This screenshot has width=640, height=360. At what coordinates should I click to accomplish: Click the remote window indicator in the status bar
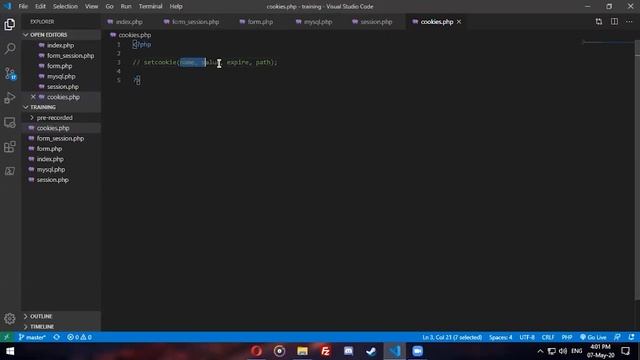[x=7, y=337]
